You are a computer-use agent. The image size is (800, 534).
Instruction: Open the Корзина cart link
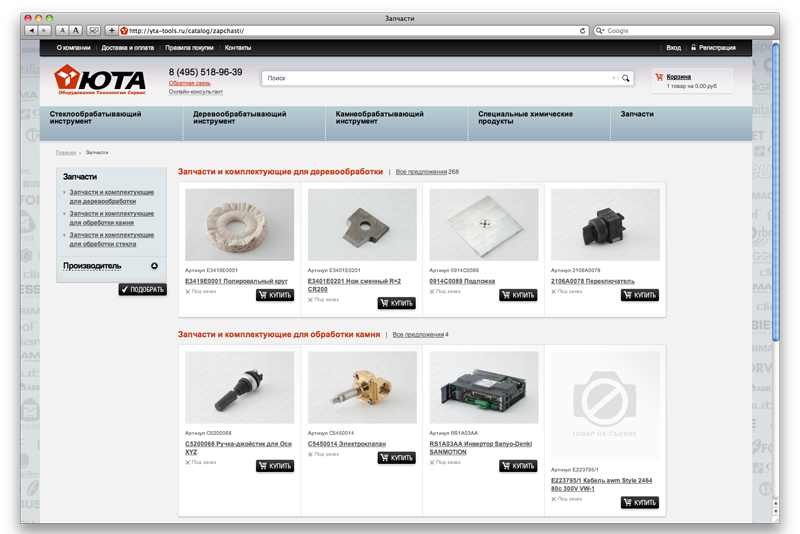[x=679, y=77]
